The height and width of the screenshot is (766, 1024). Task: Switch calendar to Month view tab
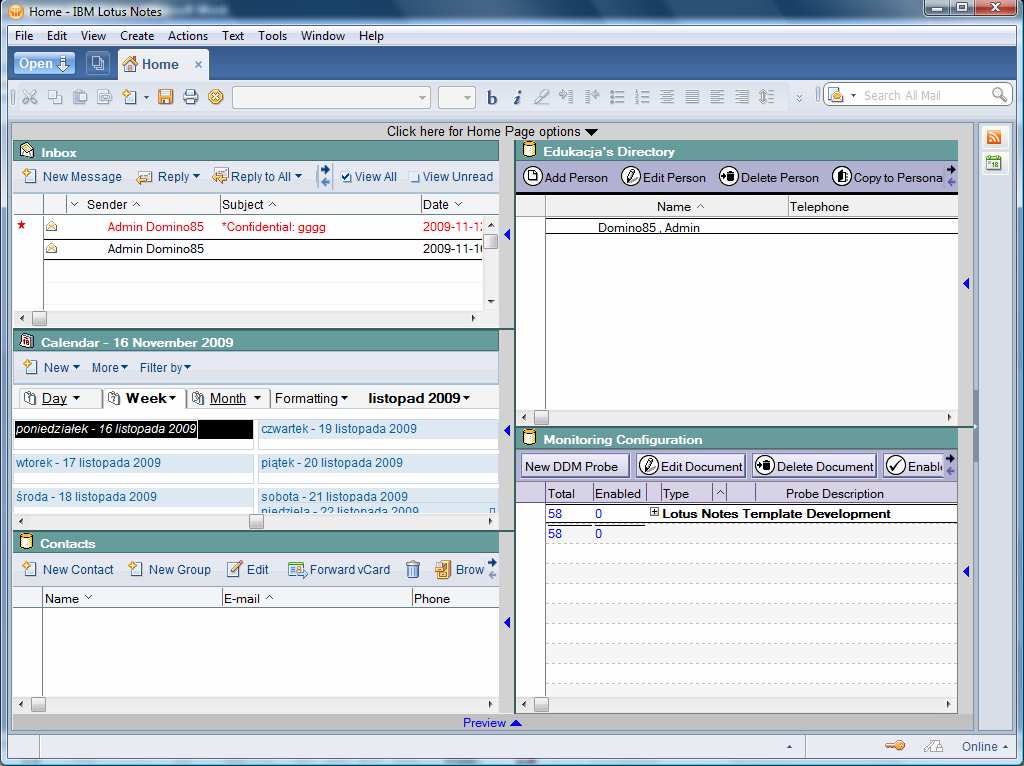coord(228,398)
